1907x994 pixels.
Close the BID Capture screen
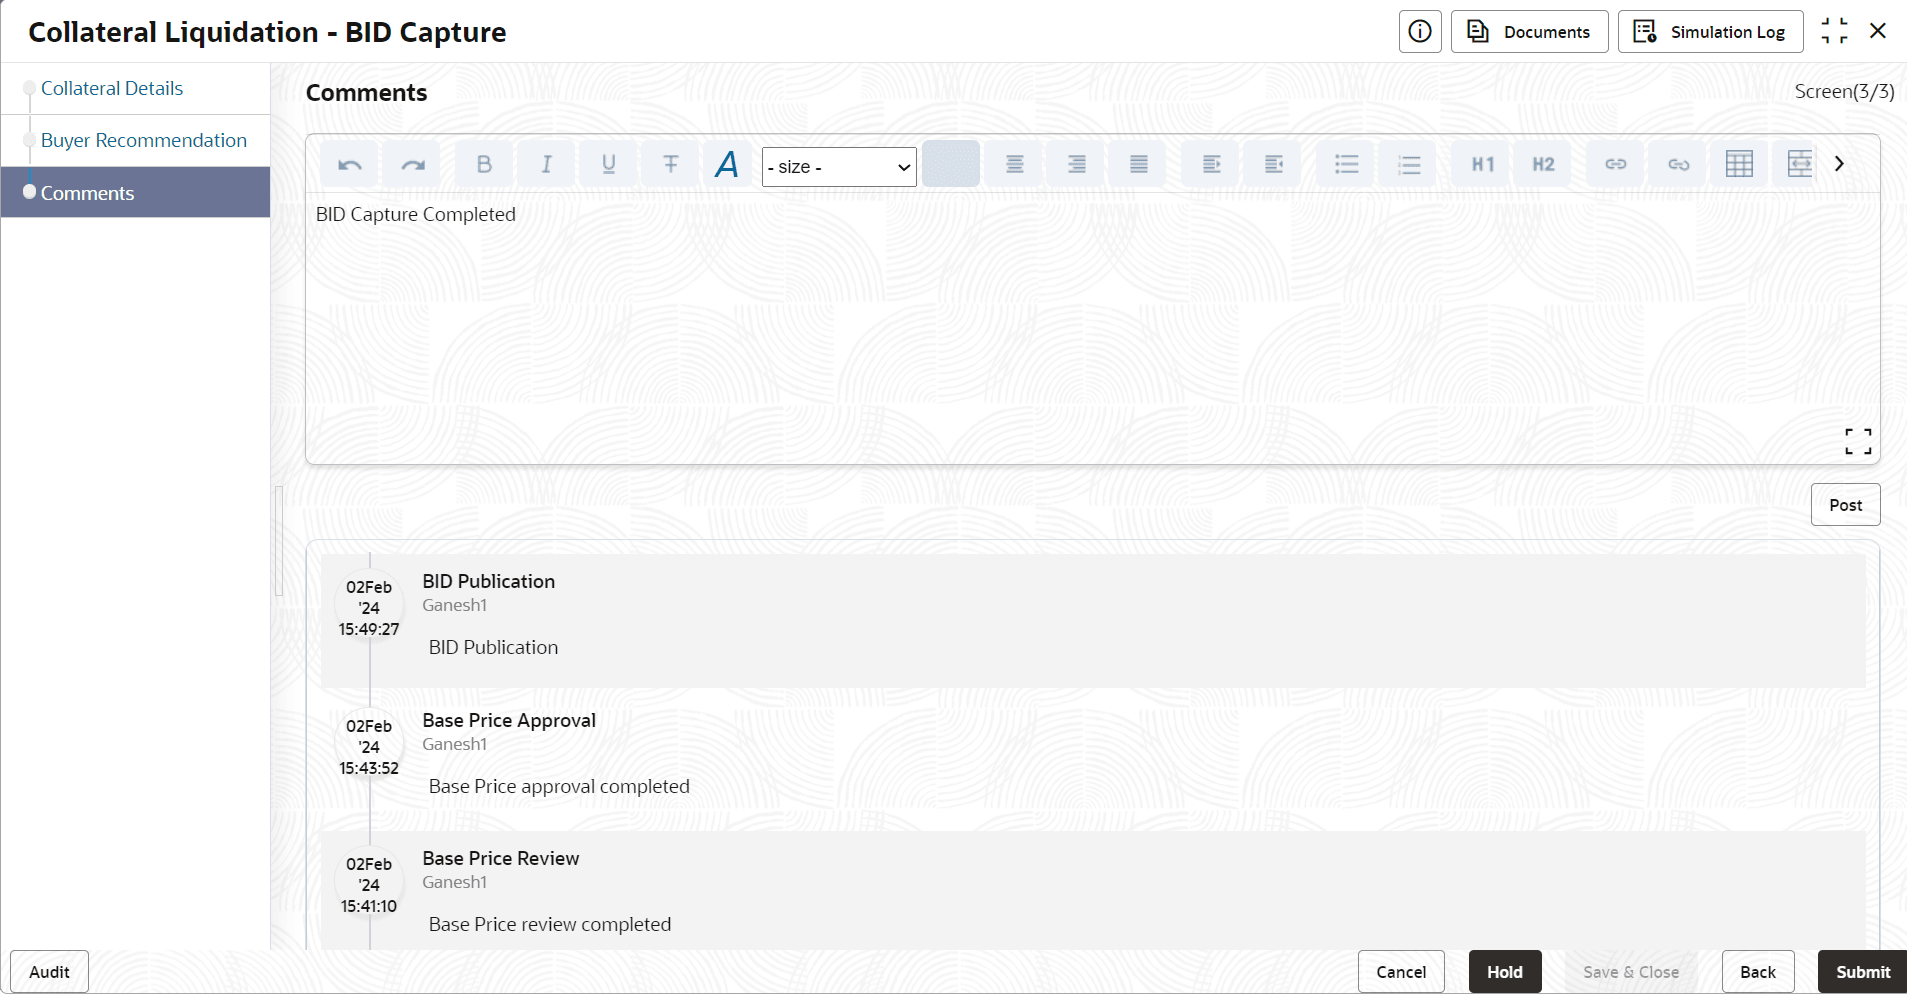[x=1878, y=31]
